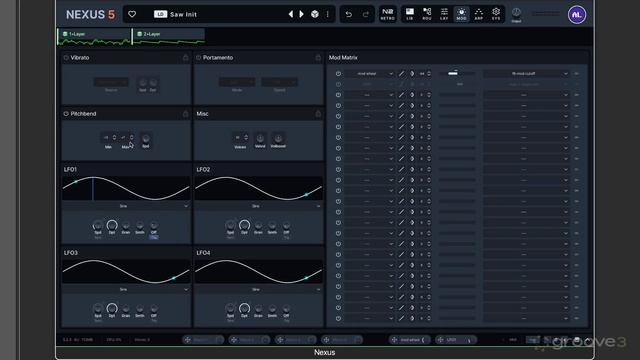Open the Vibrato source dropdown
Screen dimensions: 640x360
[111, 82]
